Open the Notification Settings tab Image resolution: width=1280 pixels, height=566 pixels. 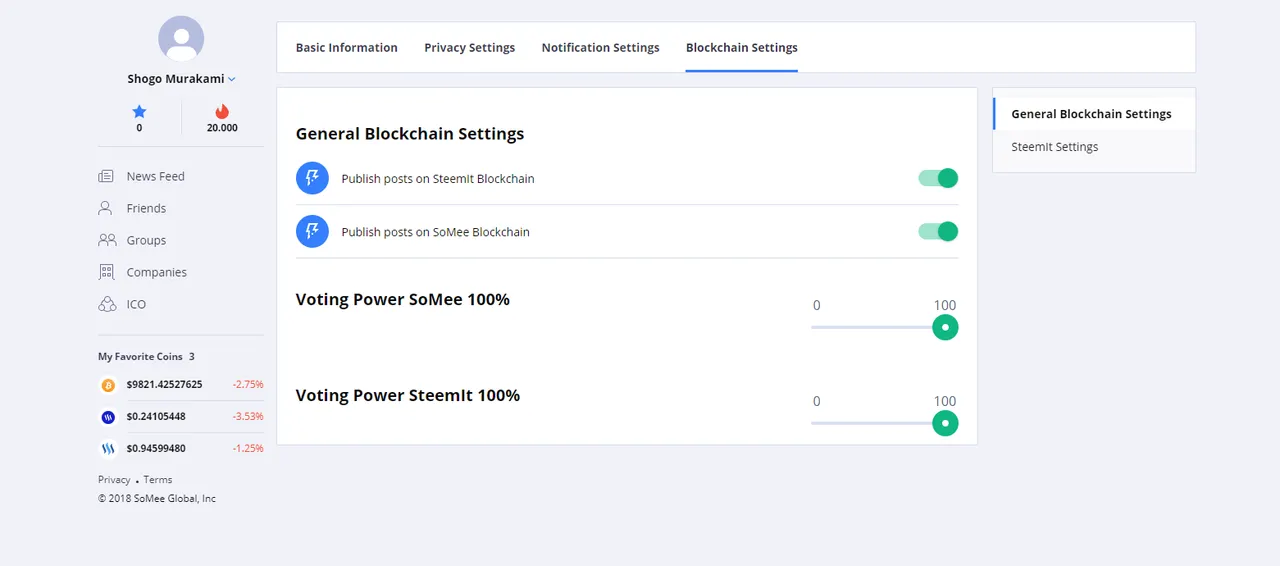point(600,47)
